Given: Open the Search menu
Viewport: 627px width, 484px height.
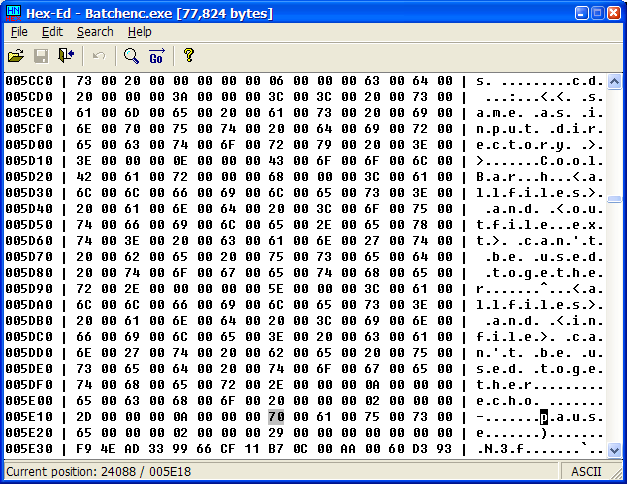Looking at the screenshot, I should click(x=95, y=32).
